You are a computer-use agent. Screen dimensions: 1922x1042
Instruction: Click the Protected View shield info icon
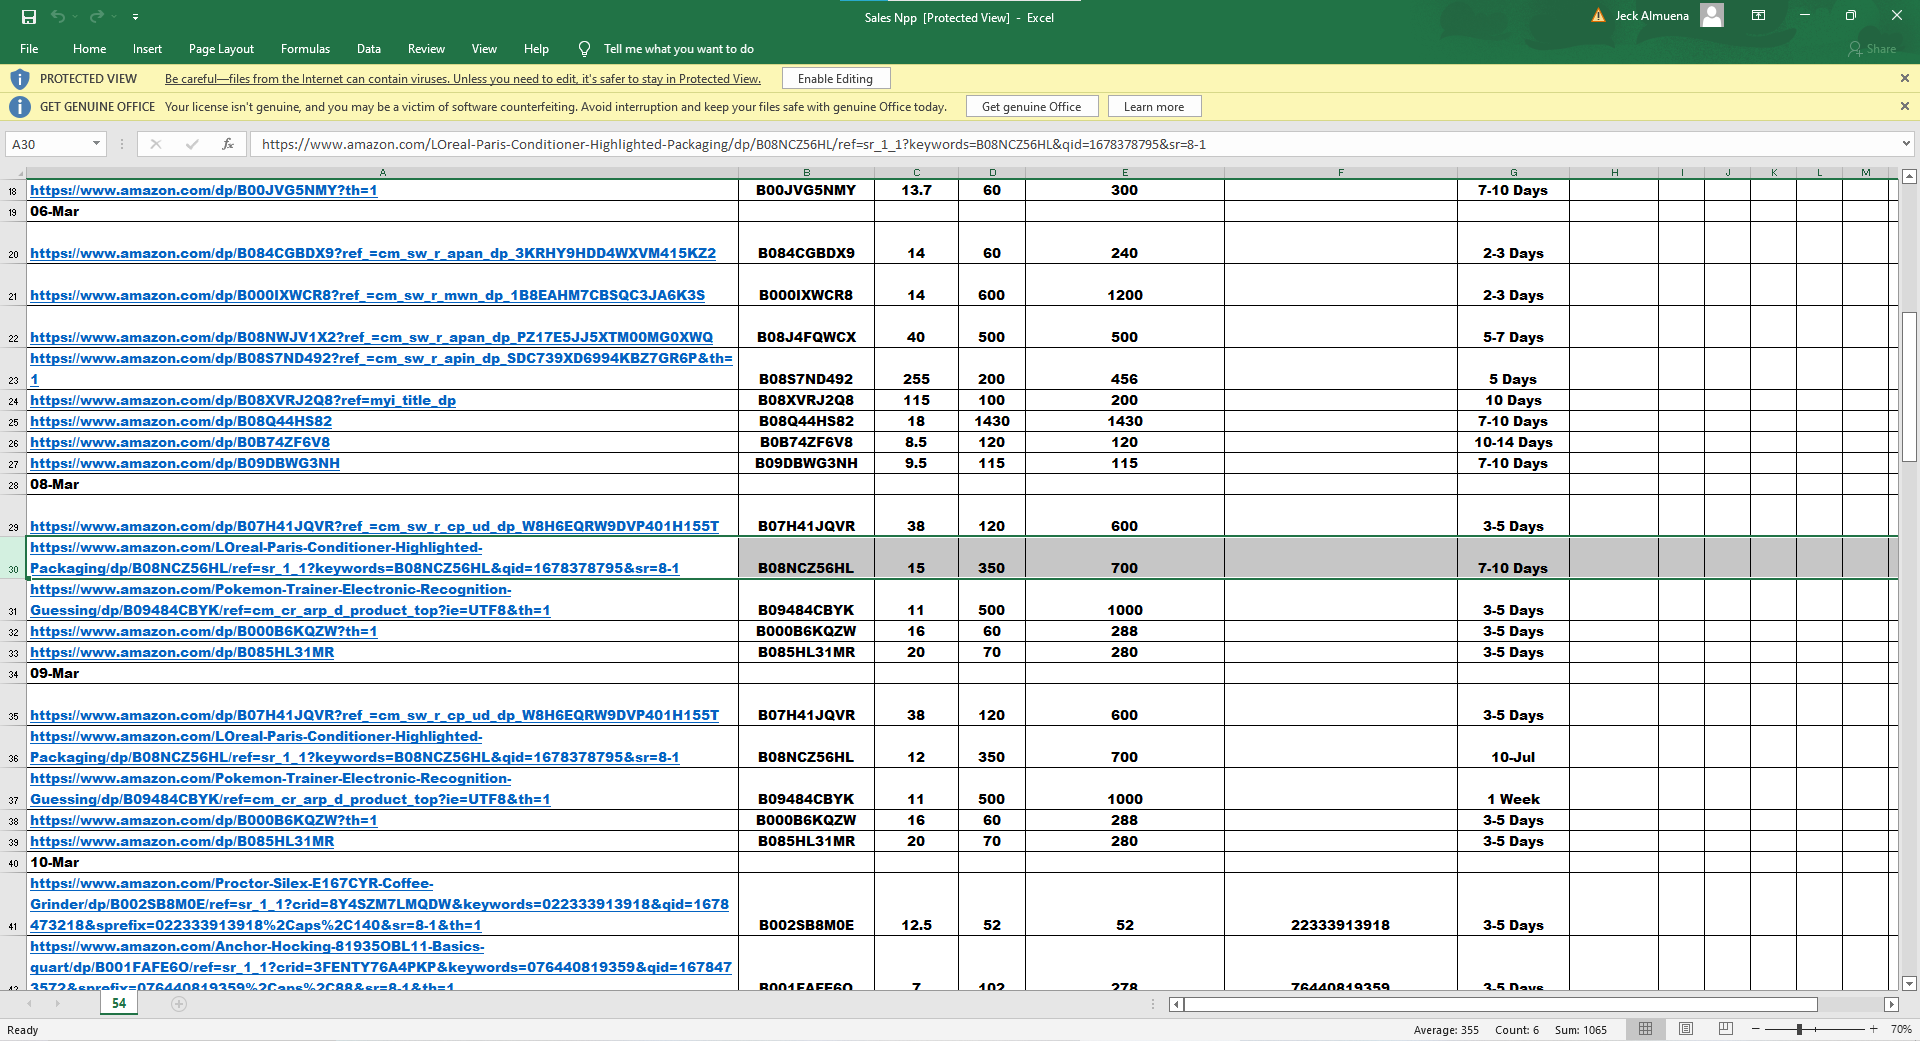pyautogui.click(x=19, y=79)
